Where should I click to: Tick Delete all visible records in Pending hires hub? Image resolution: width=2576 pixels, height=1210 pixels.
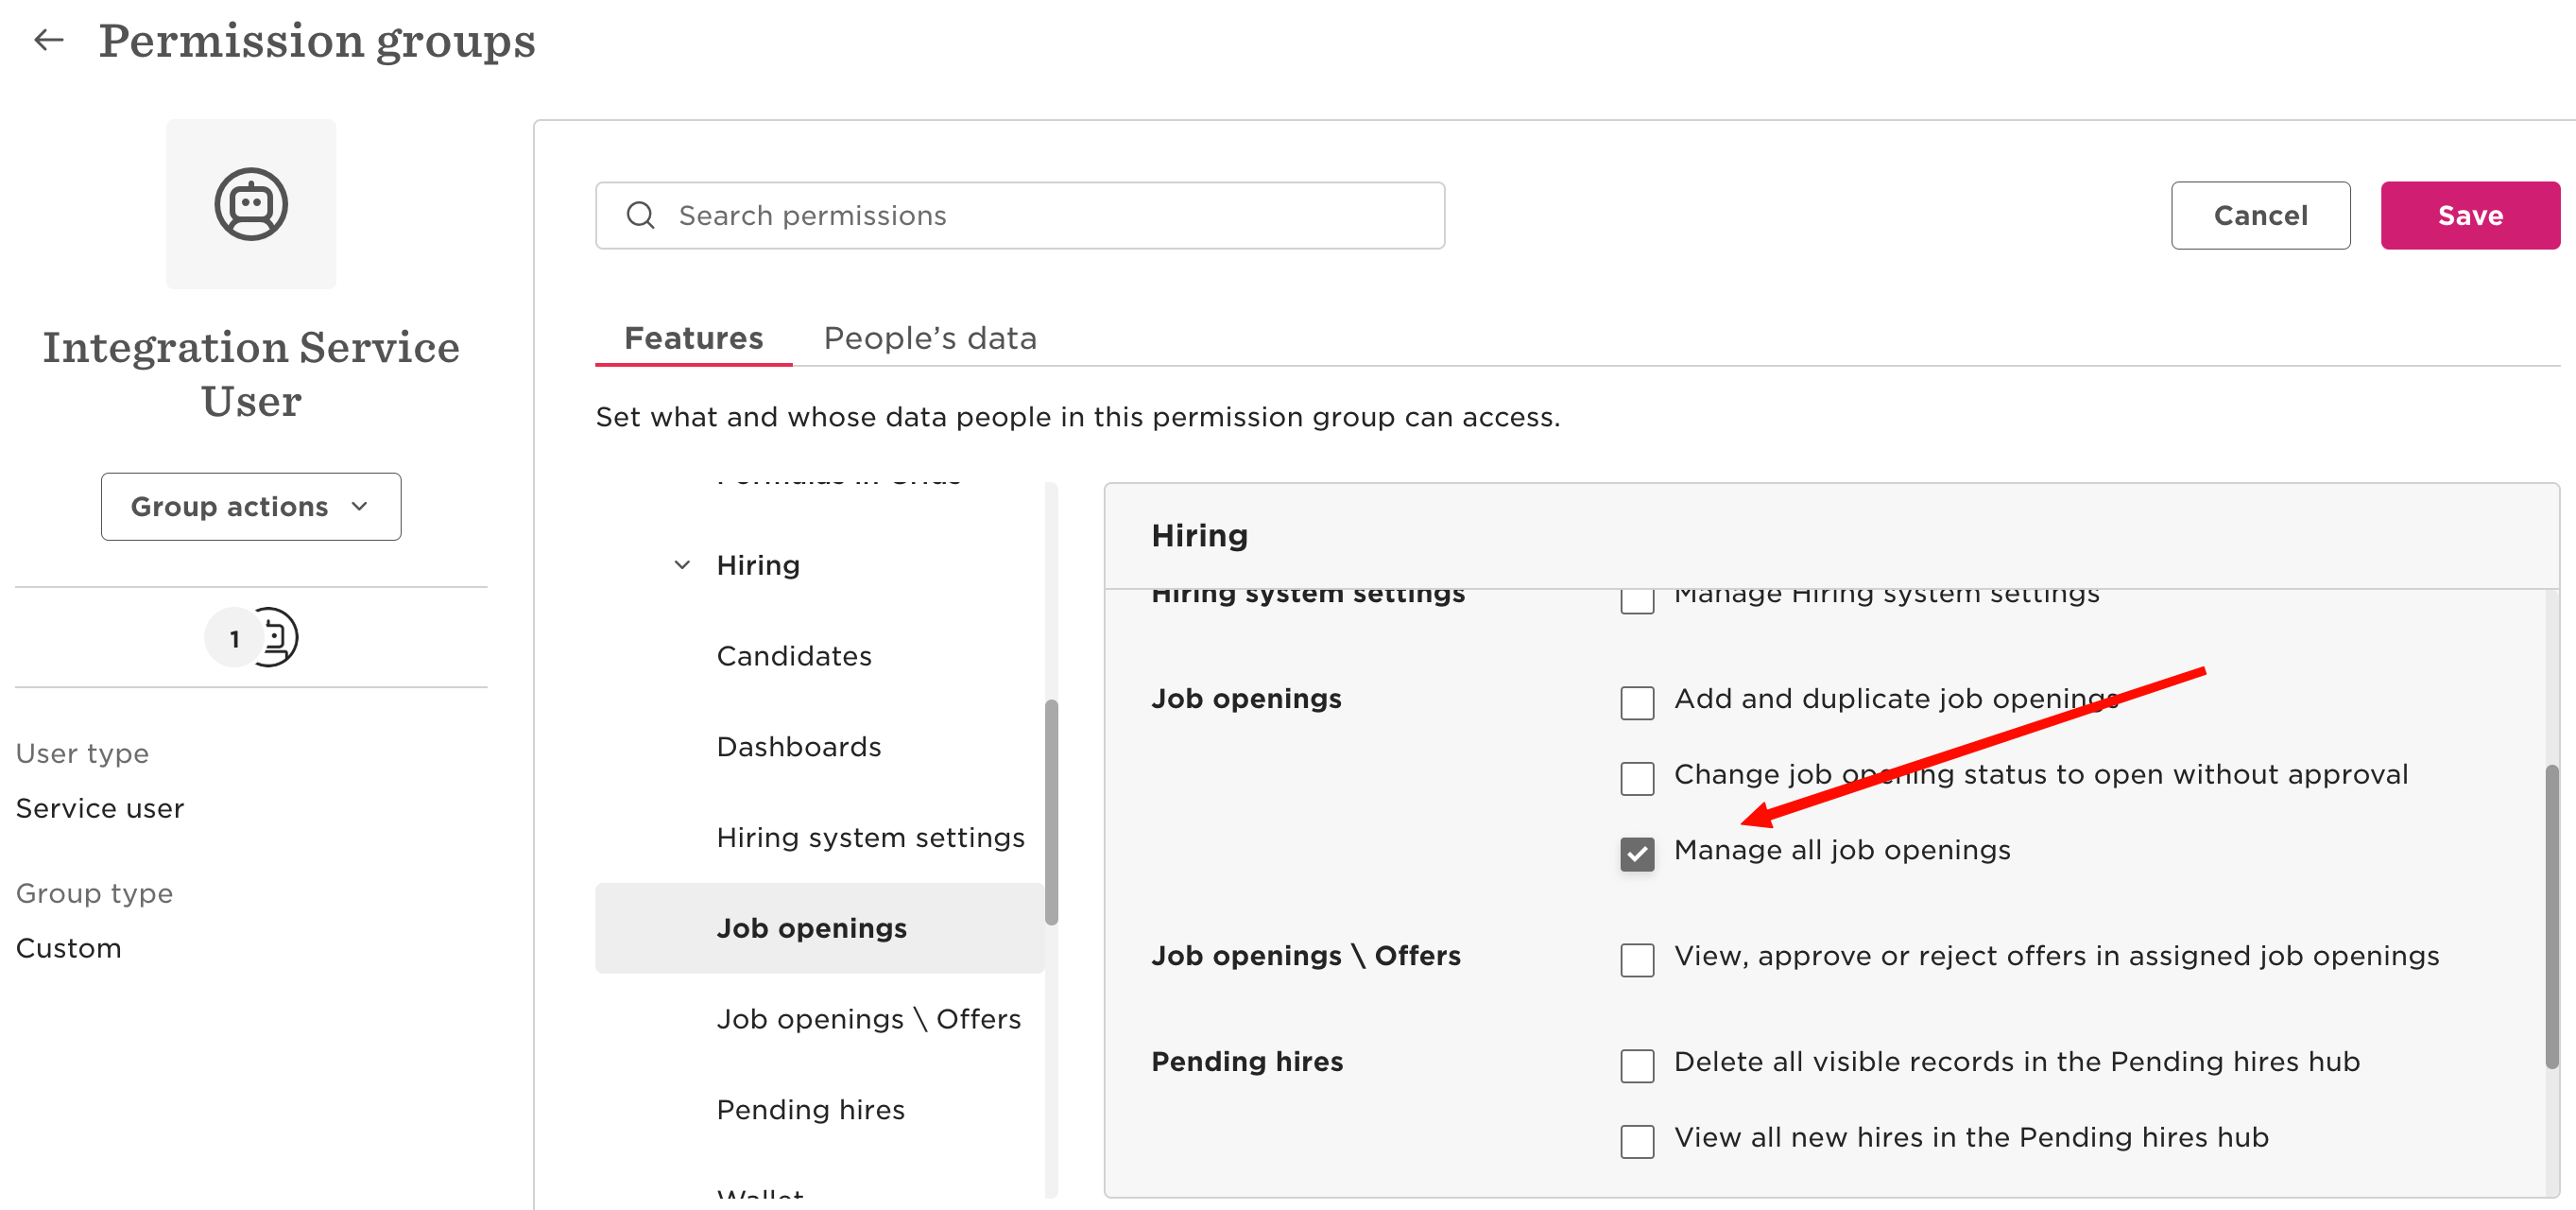[1637, 1066]
